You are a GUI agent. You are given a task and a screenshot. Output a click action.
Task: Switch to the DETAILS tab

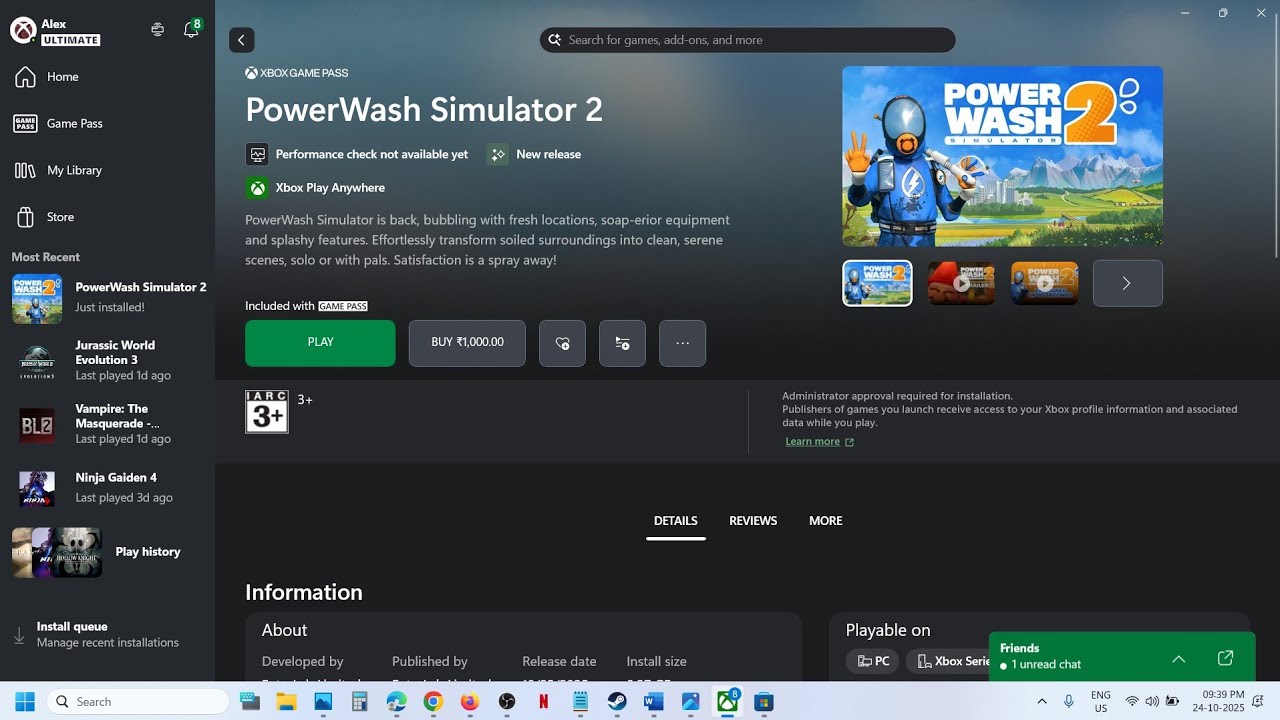[676, 521]
